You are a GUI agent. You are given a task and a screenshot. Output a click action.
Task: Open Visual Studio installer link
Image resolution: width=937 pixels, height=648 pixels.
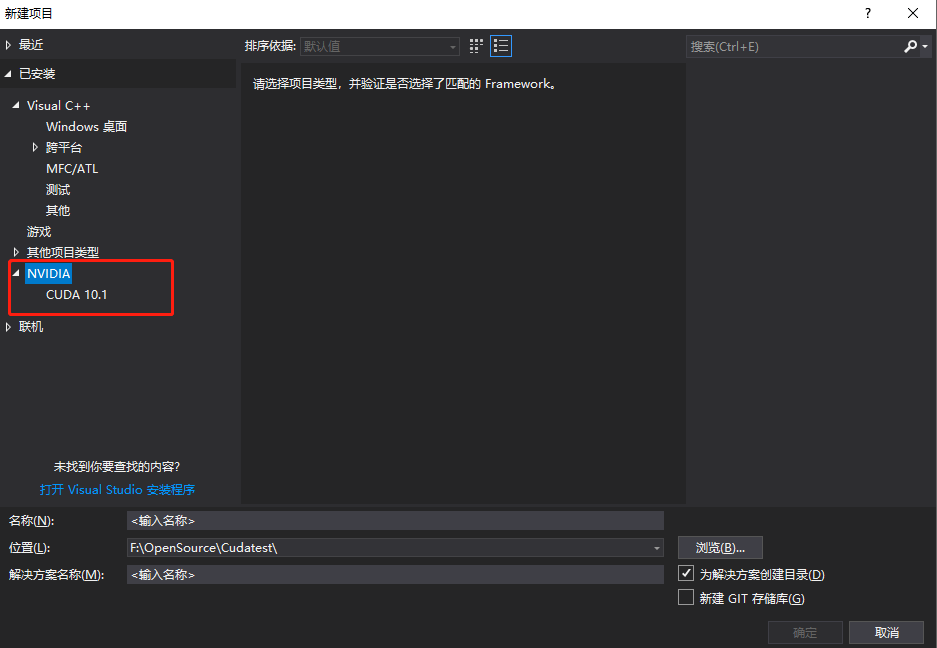[x=117, y=490]
